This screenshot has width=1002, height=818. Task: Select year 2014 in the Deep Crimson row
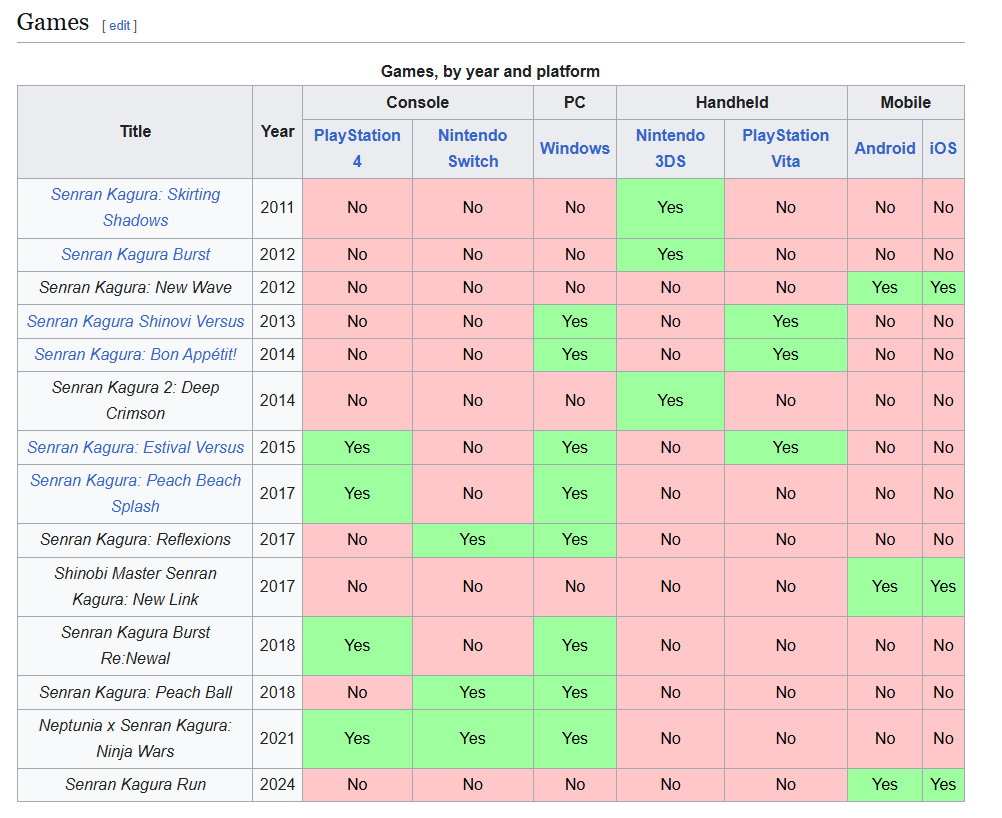pos(277,401)
